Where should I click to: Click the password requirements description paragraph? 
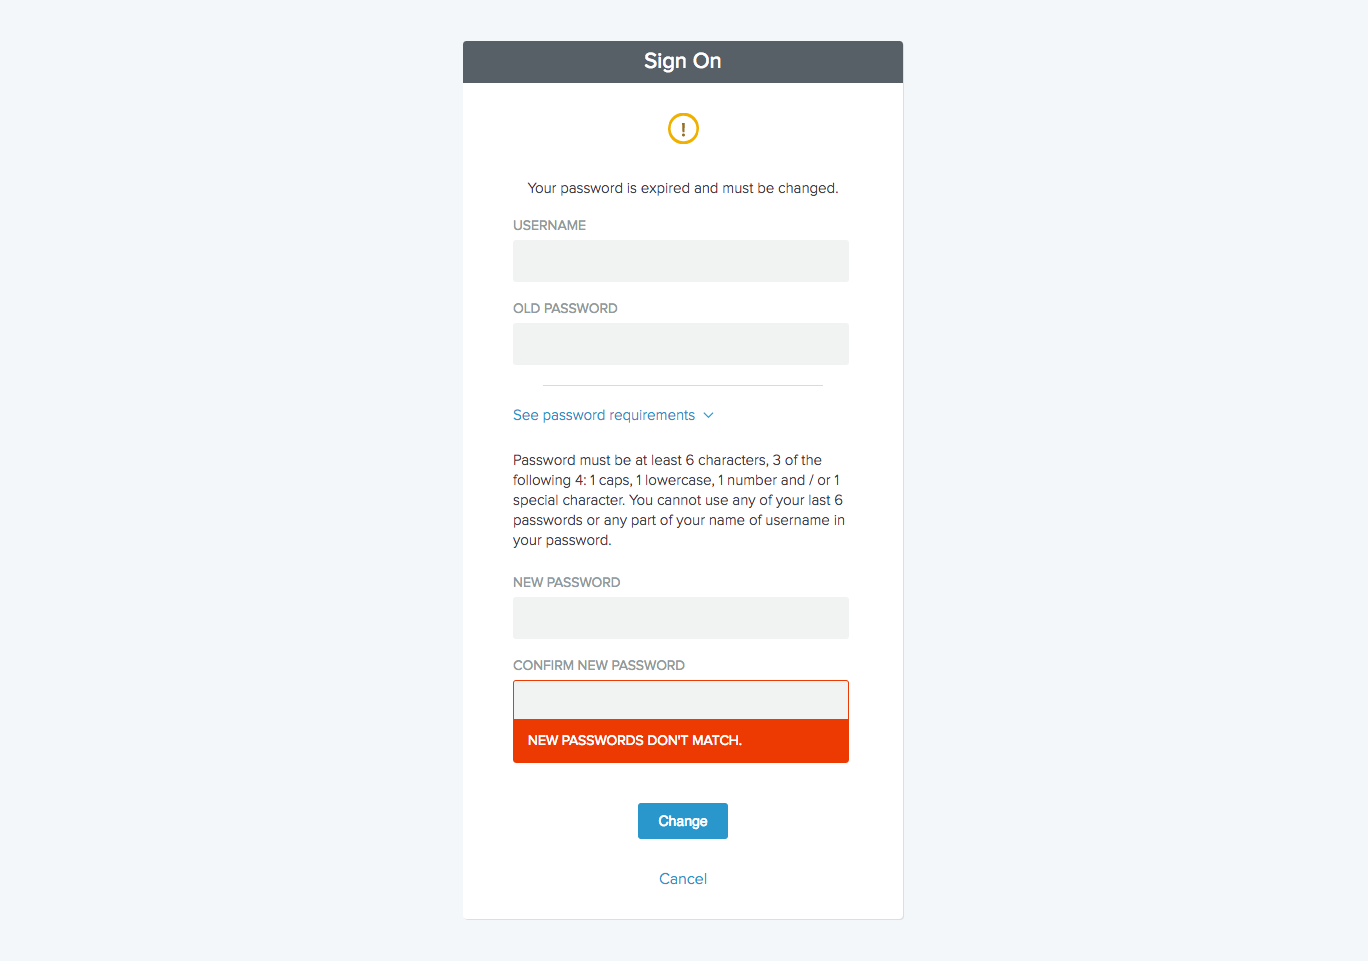coord(678,500)
